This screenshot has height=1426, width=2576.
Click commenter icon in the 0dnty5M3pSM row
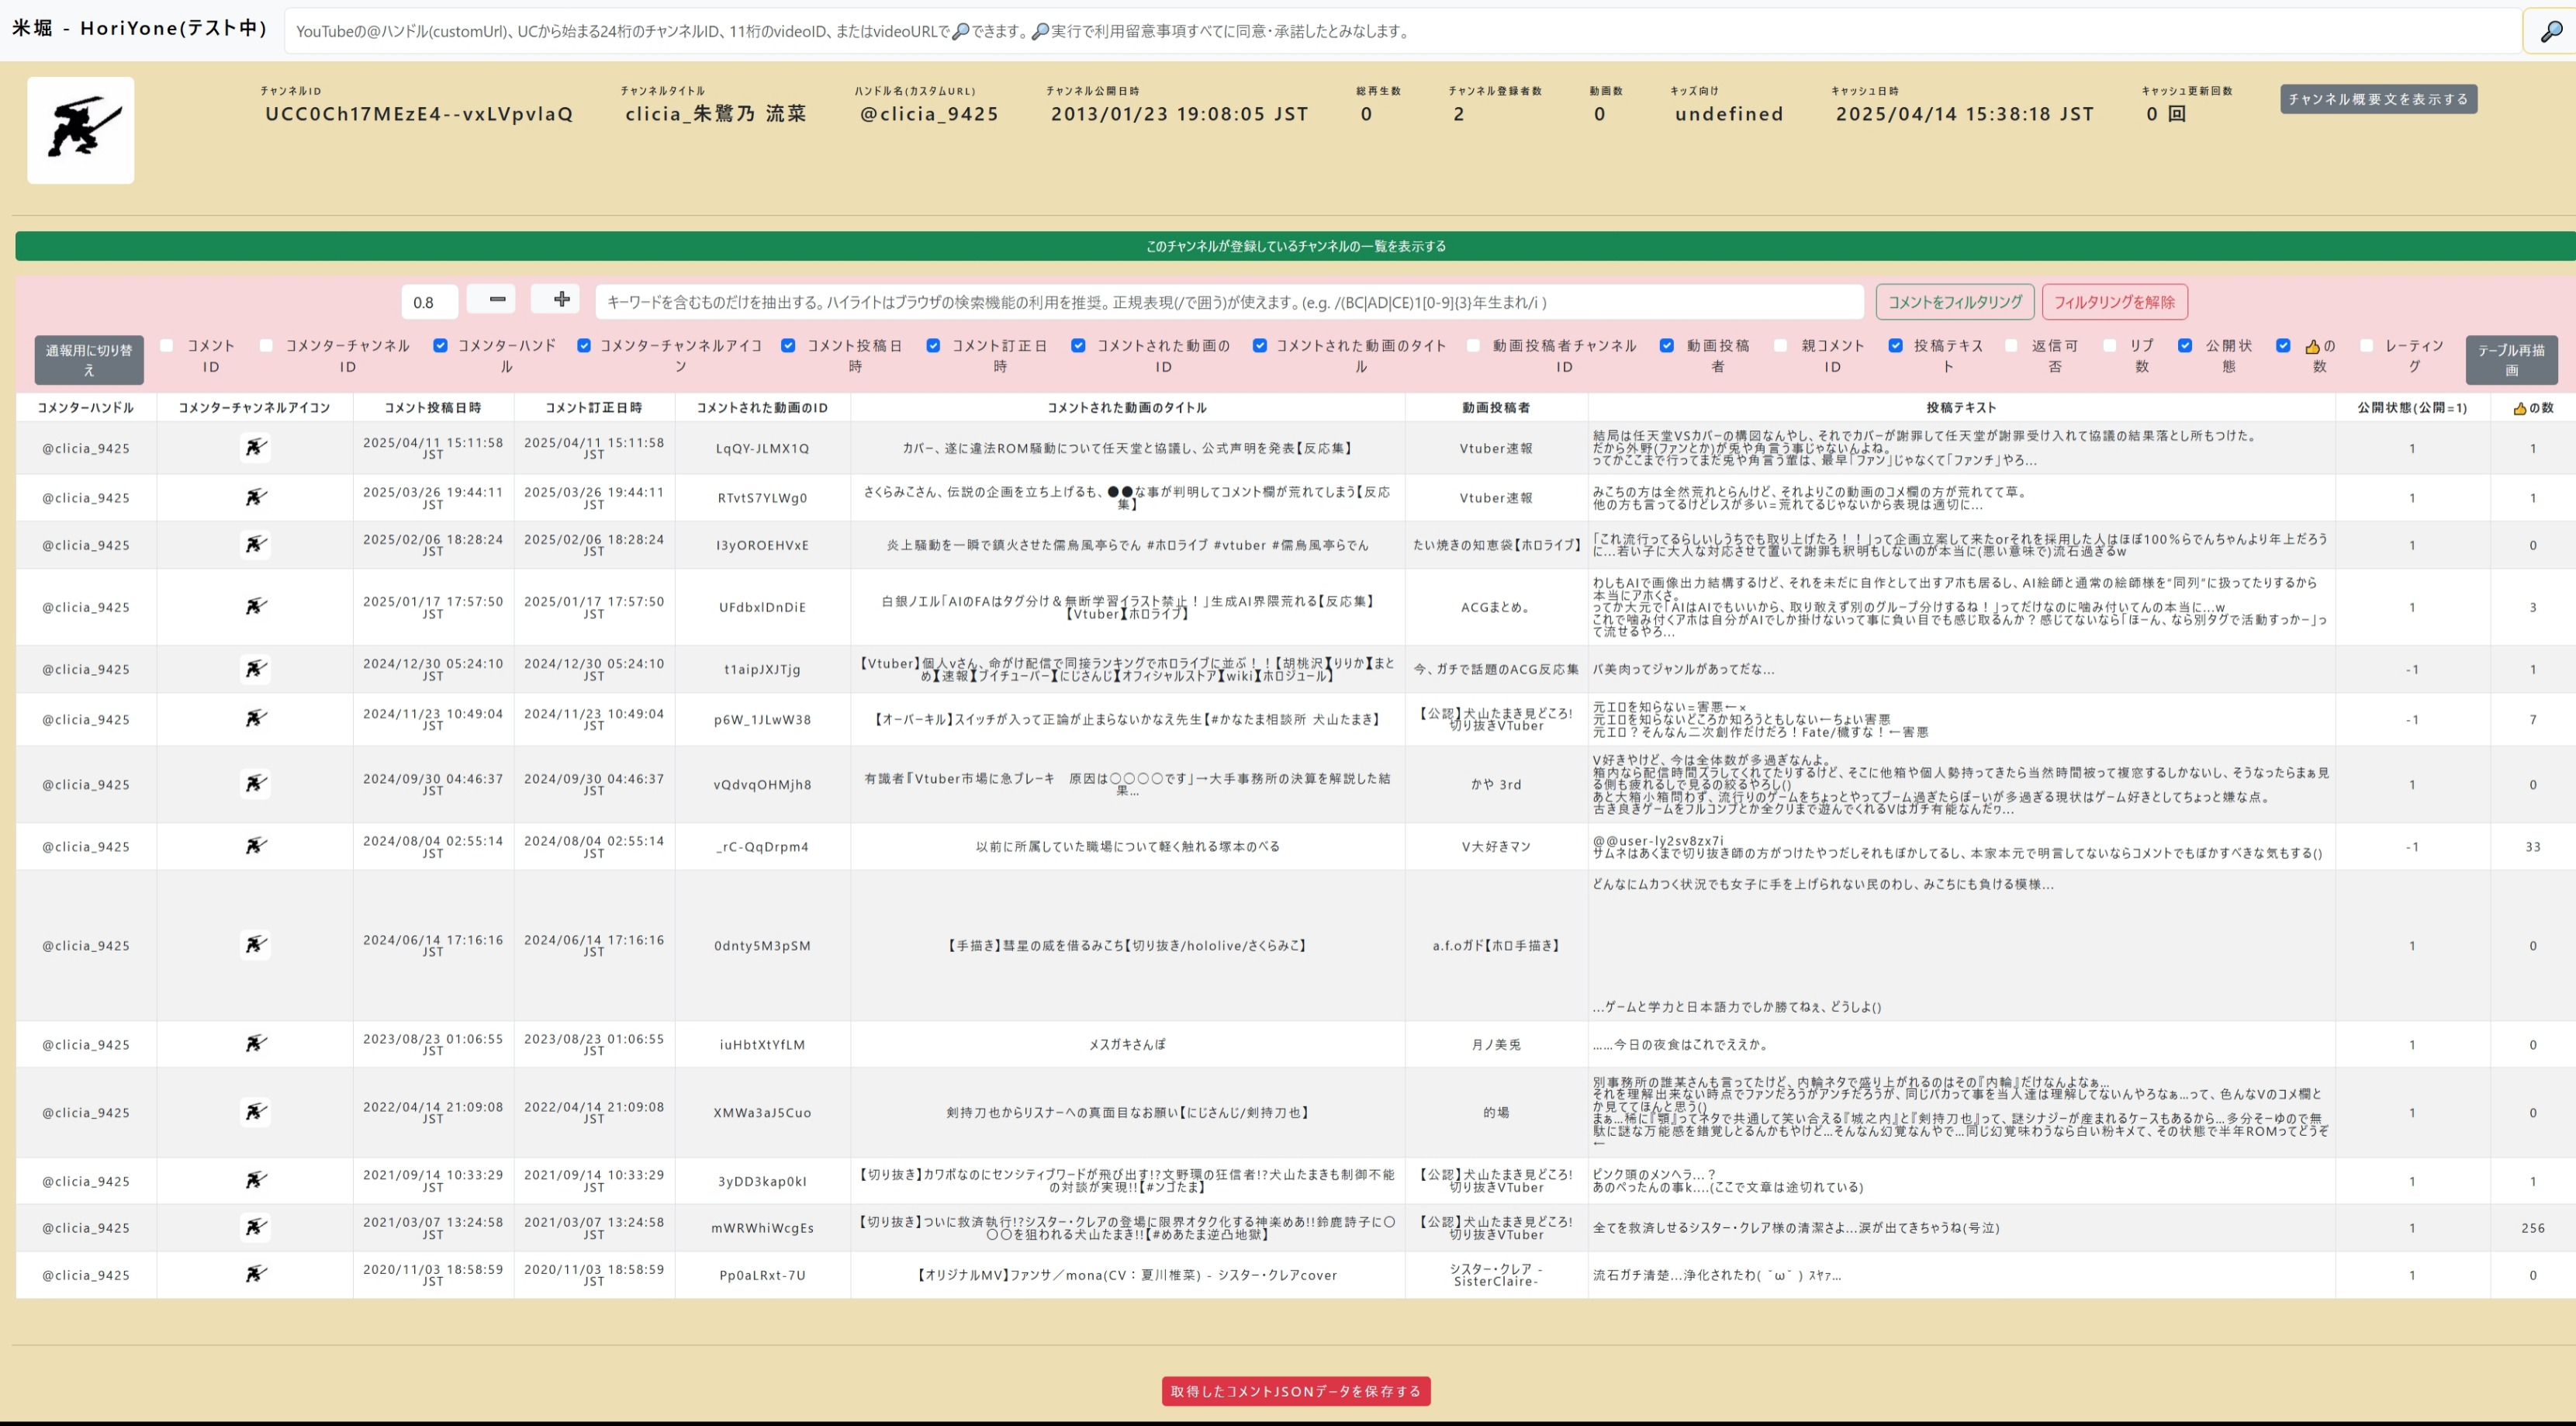pos(255,945)
